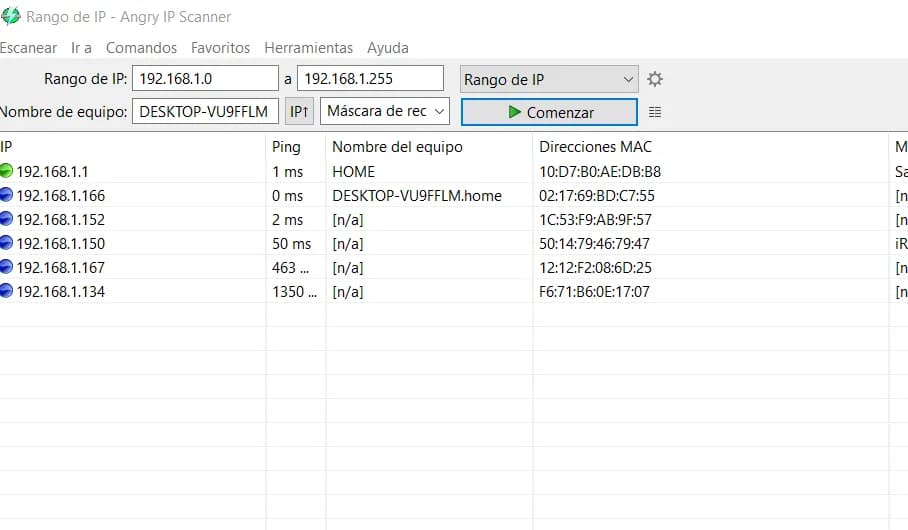Open the Favoritos menu
Screen dimensions: 908x530
coord(220,47)
